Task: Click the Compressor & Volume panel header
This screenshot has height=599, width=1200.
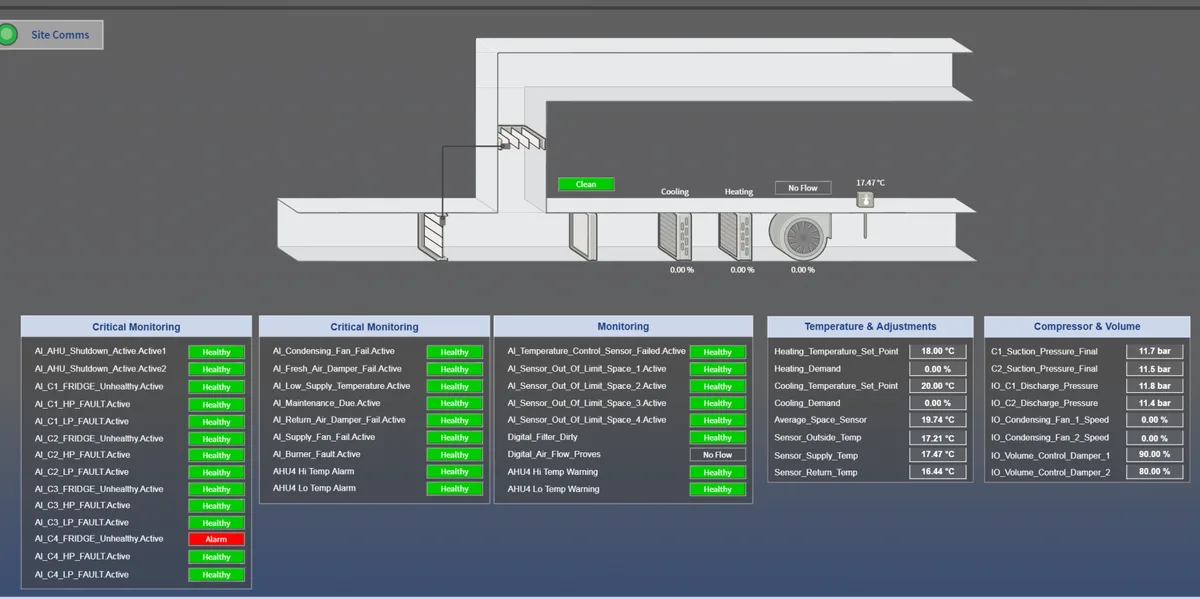Action: [1087, 327]
